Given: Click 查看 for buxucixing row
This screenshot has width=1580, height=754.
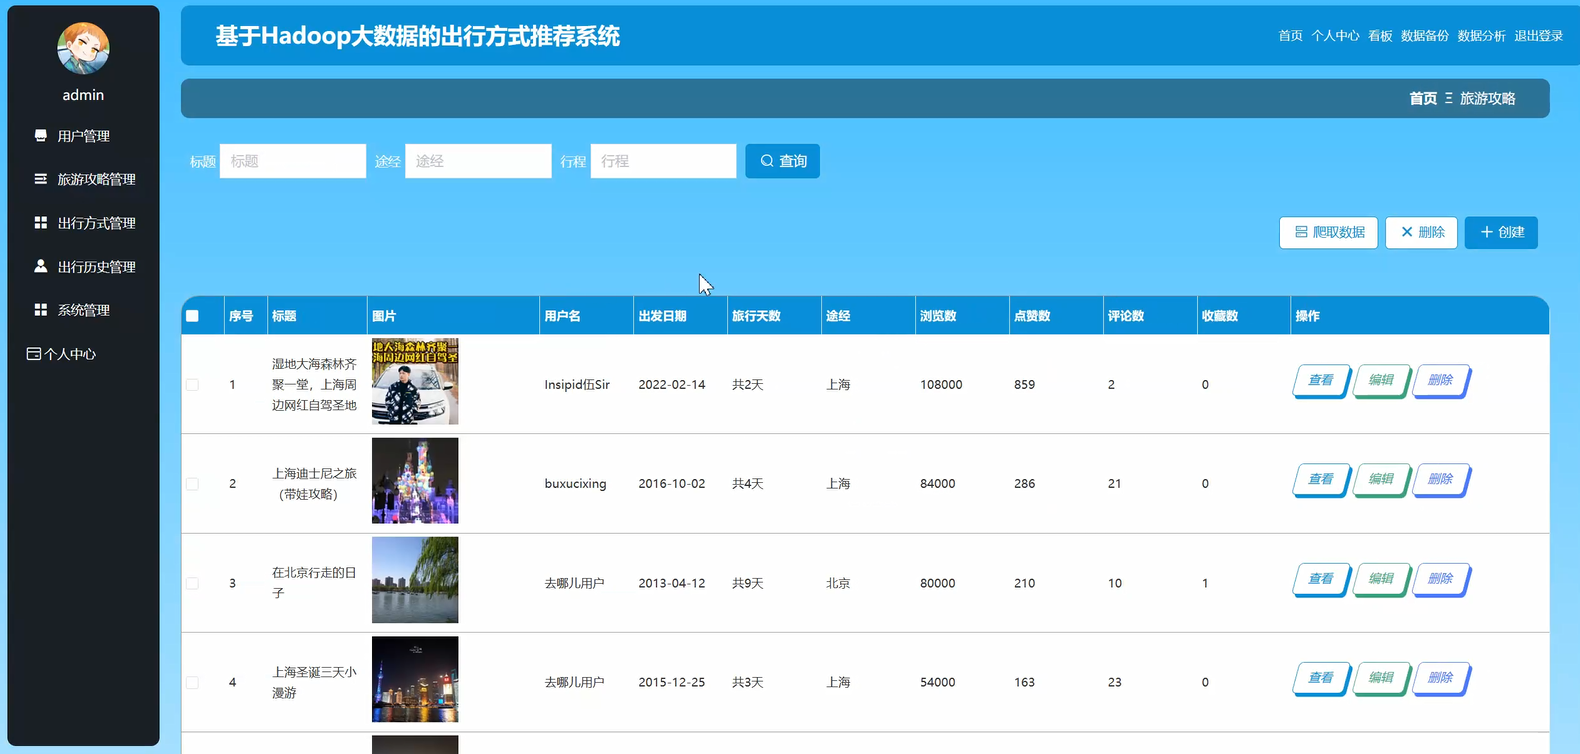Looking at the screenshot, I should [x=1321, y=480].
